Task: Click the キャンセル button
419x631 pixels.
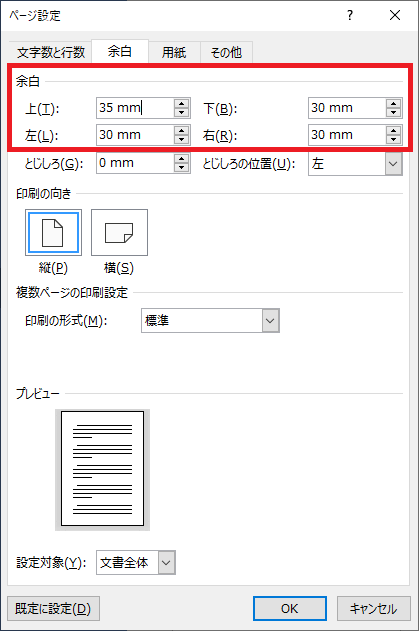Action: pyautogui.click(x=374, y=608)
